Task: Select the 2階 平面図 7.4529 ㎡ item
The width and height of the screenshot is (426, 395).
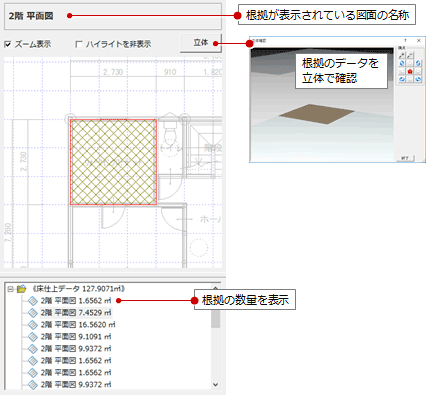Action: (x=76, y=313)
